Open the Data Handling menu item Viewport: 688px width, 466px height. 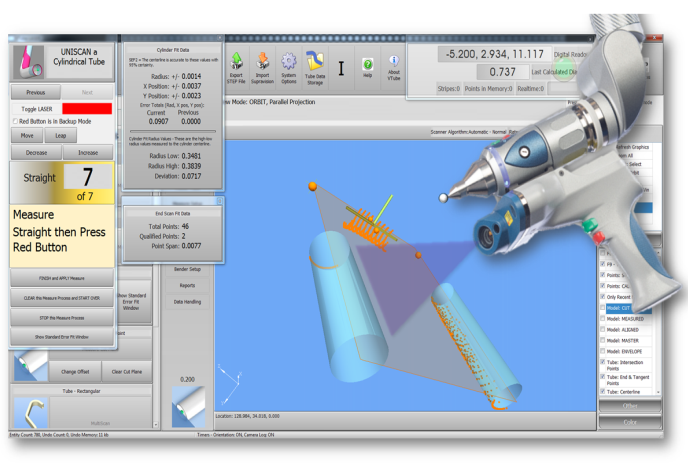point(187,301)
